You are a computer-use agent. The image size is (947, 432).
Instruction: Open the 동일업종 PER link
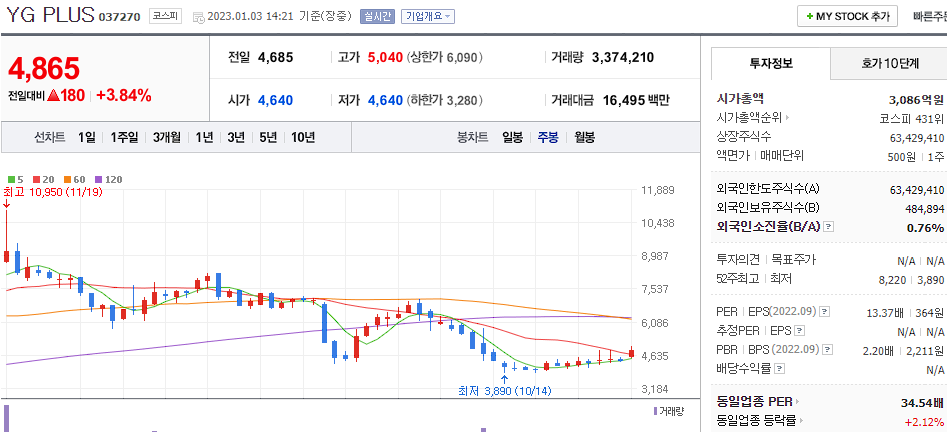(757, 401)
